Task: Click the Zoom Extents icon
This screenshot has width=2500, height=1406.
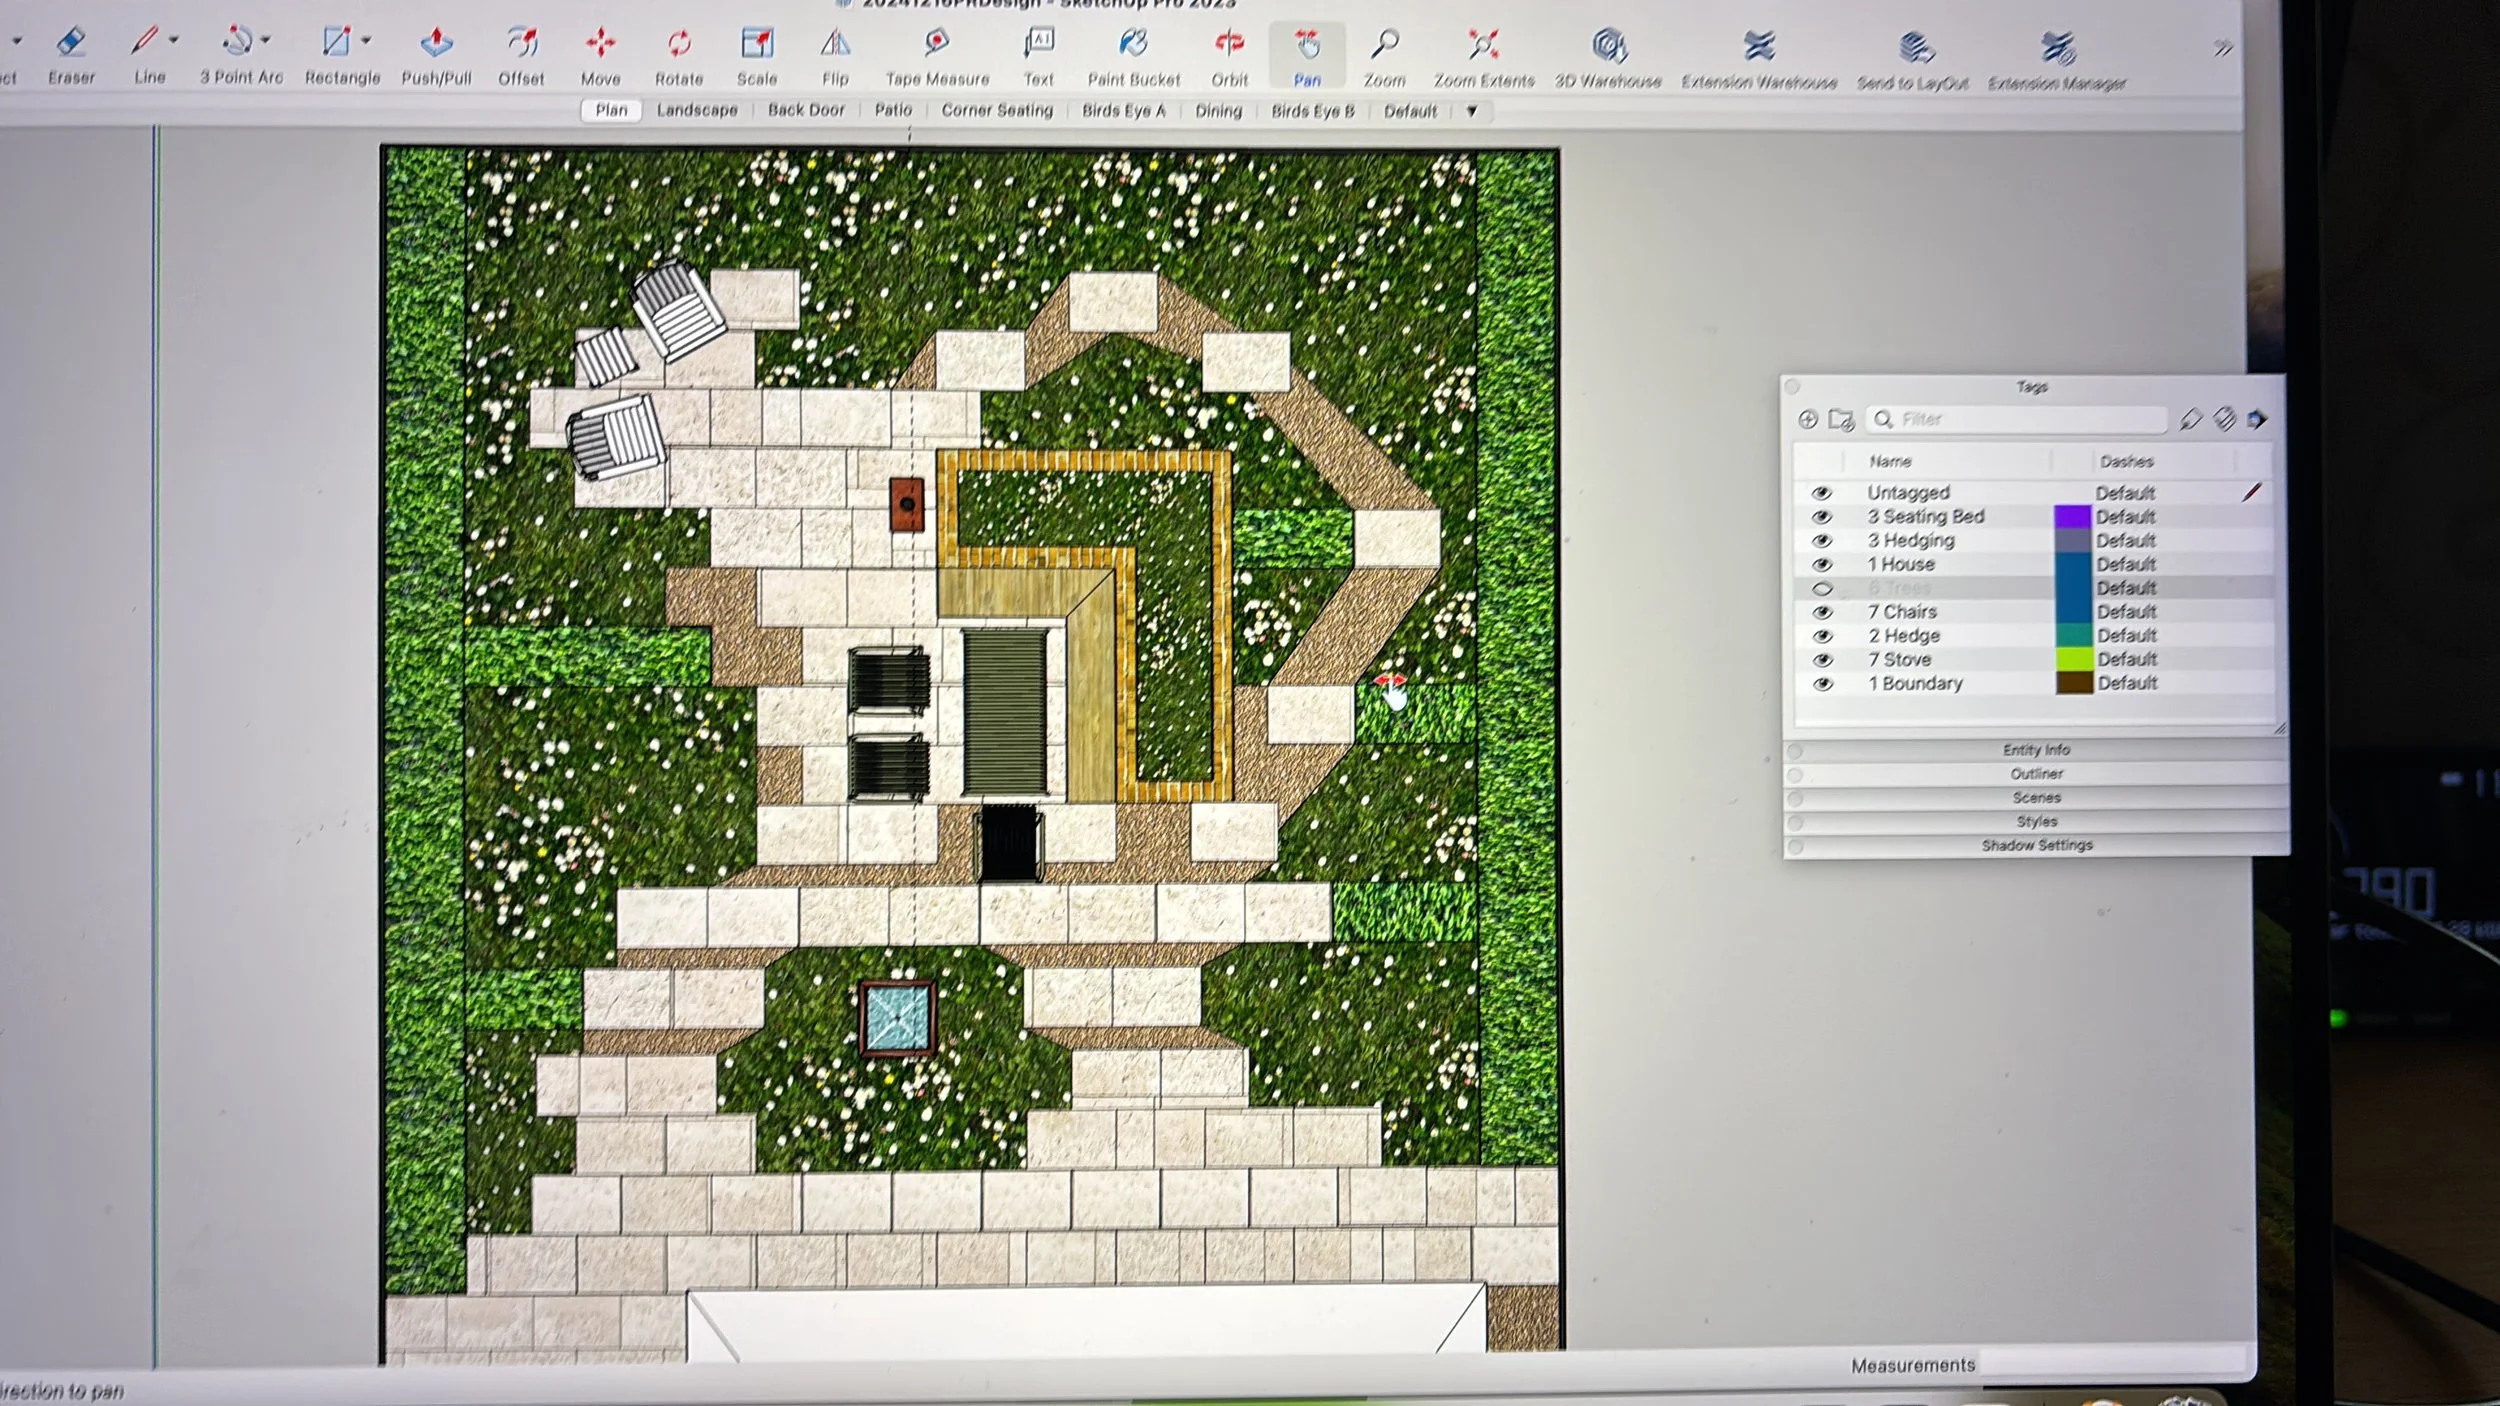Action: tap(1483, 45)
